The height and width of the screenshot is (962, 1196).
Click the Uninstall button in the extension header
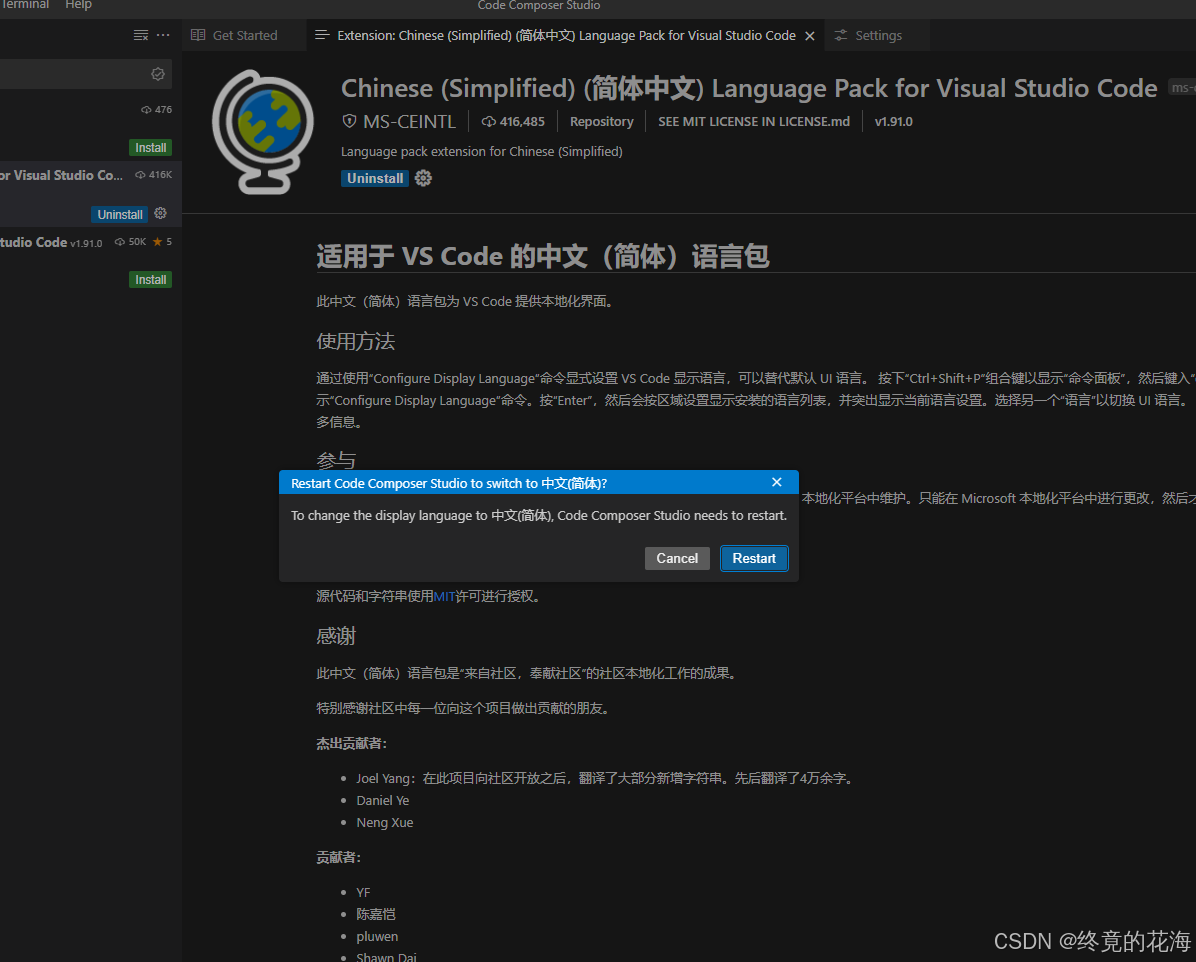[375, 178]
